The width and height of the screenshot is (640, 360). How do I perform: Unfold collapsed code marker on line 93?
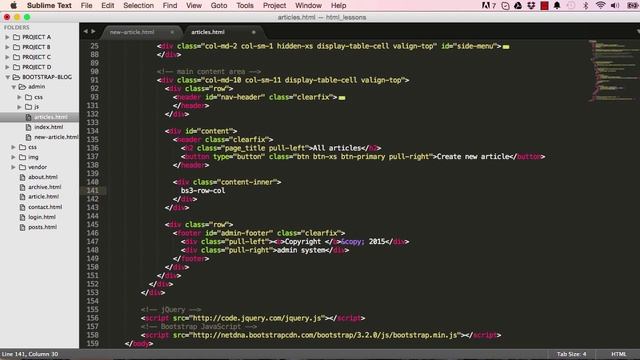click(x=342, y=98)
